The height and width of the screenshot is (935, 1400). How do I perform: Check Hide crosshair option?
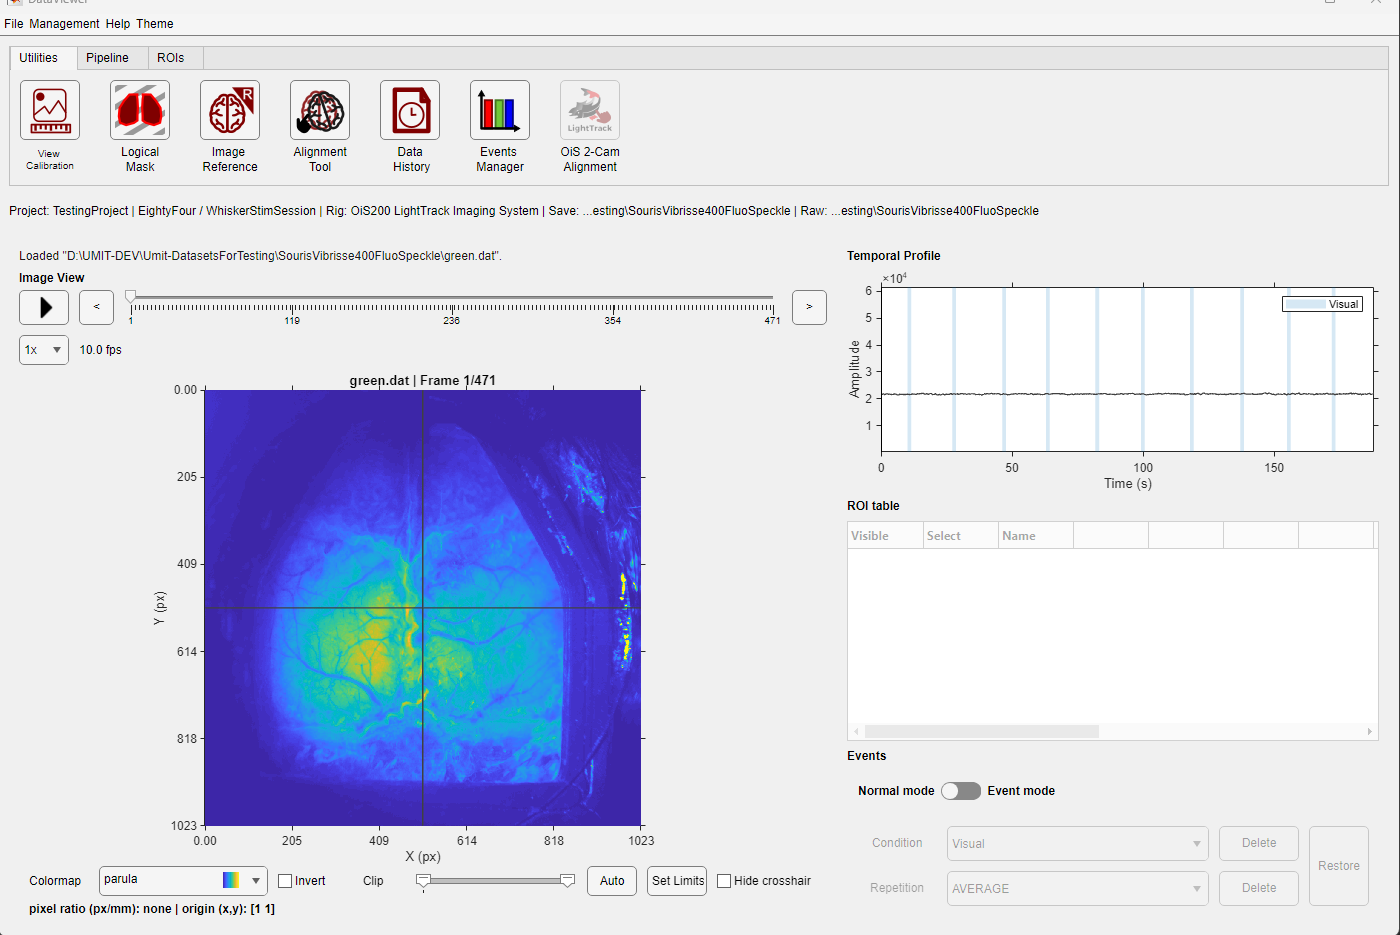point(724,881)
